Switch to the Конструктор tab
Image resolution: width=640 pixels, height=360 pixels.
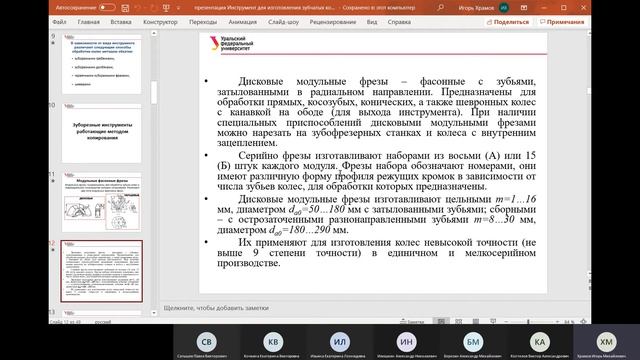click(x=160, y=22)
